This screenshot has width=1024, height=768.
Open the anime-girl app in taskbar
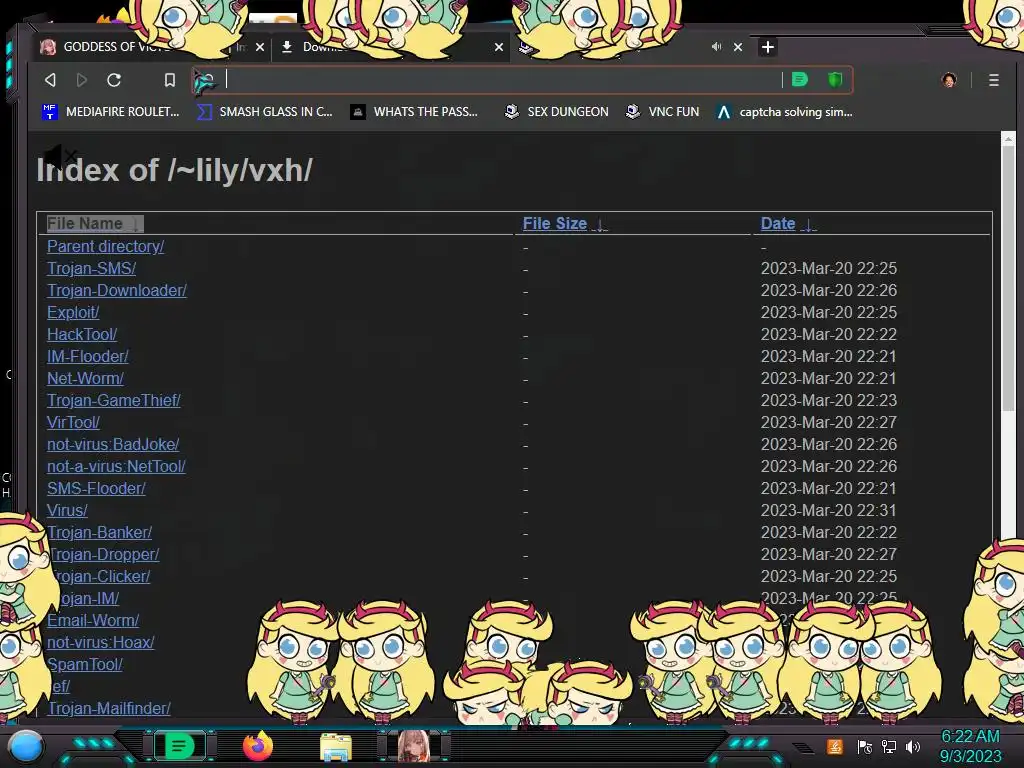414,746
